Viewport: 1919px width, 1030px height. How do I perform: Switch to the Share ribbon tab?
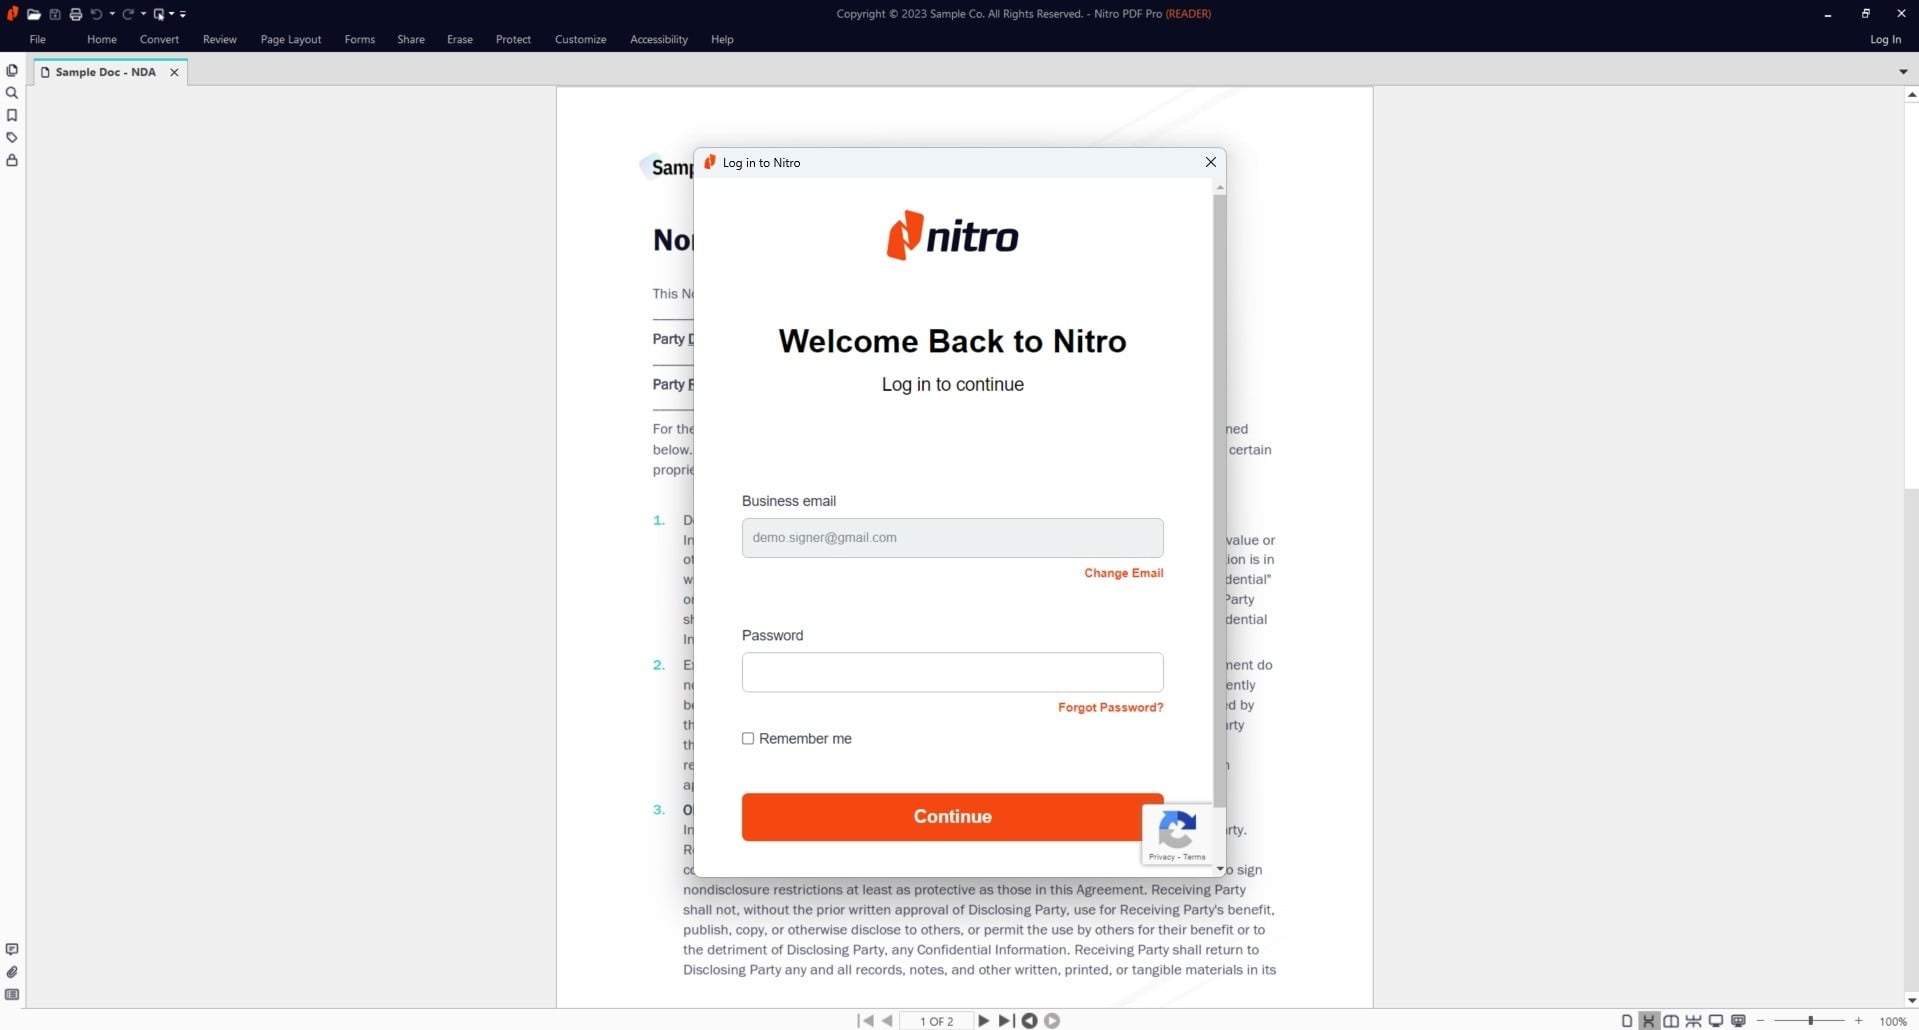[x=411, y=39]
